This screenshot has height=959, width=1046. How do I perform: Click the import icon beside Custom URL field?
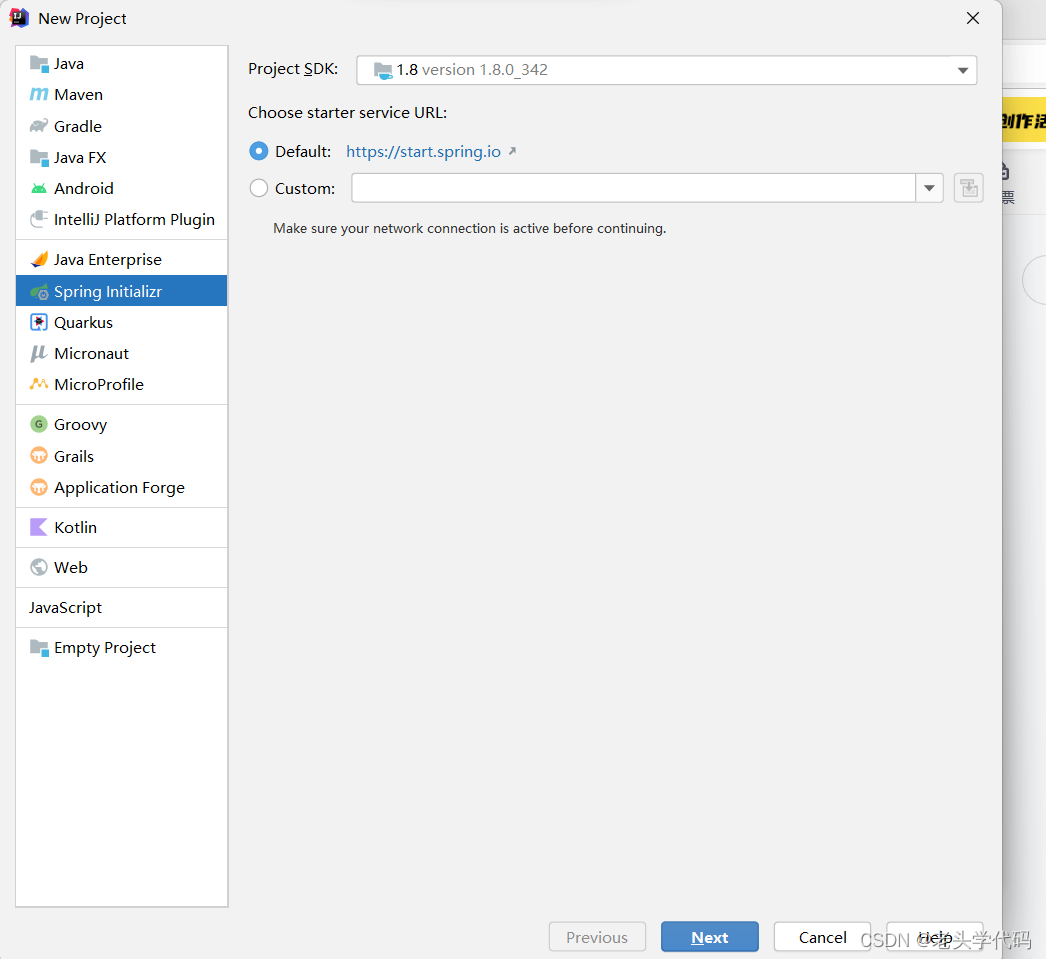[x=969, y=188]
